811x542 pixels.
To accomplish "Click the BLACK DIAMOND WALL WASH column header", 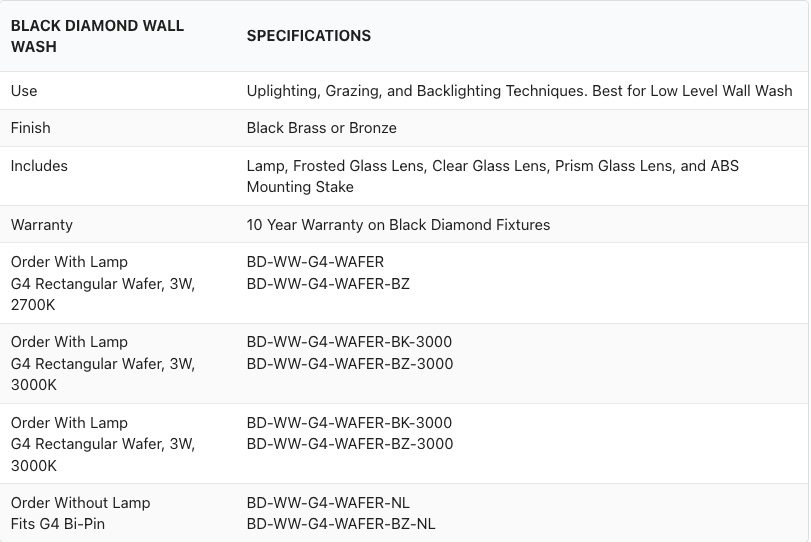I will 97,36.
